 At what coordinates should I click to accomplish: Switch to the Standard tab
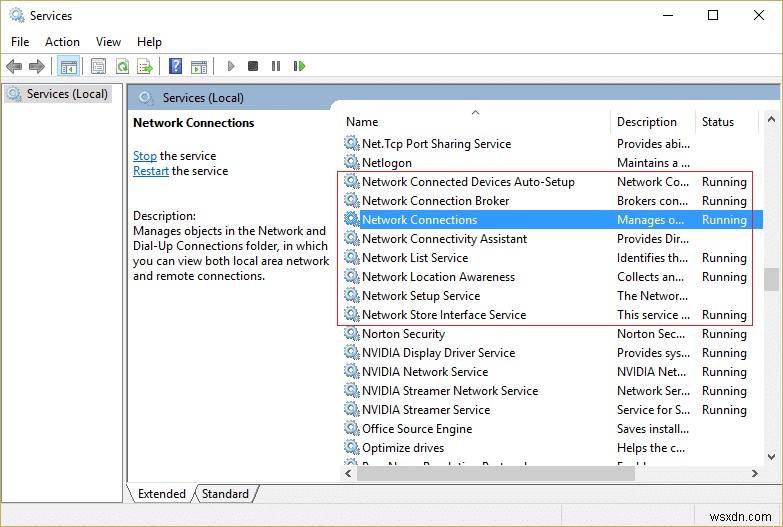pos(225,494)
